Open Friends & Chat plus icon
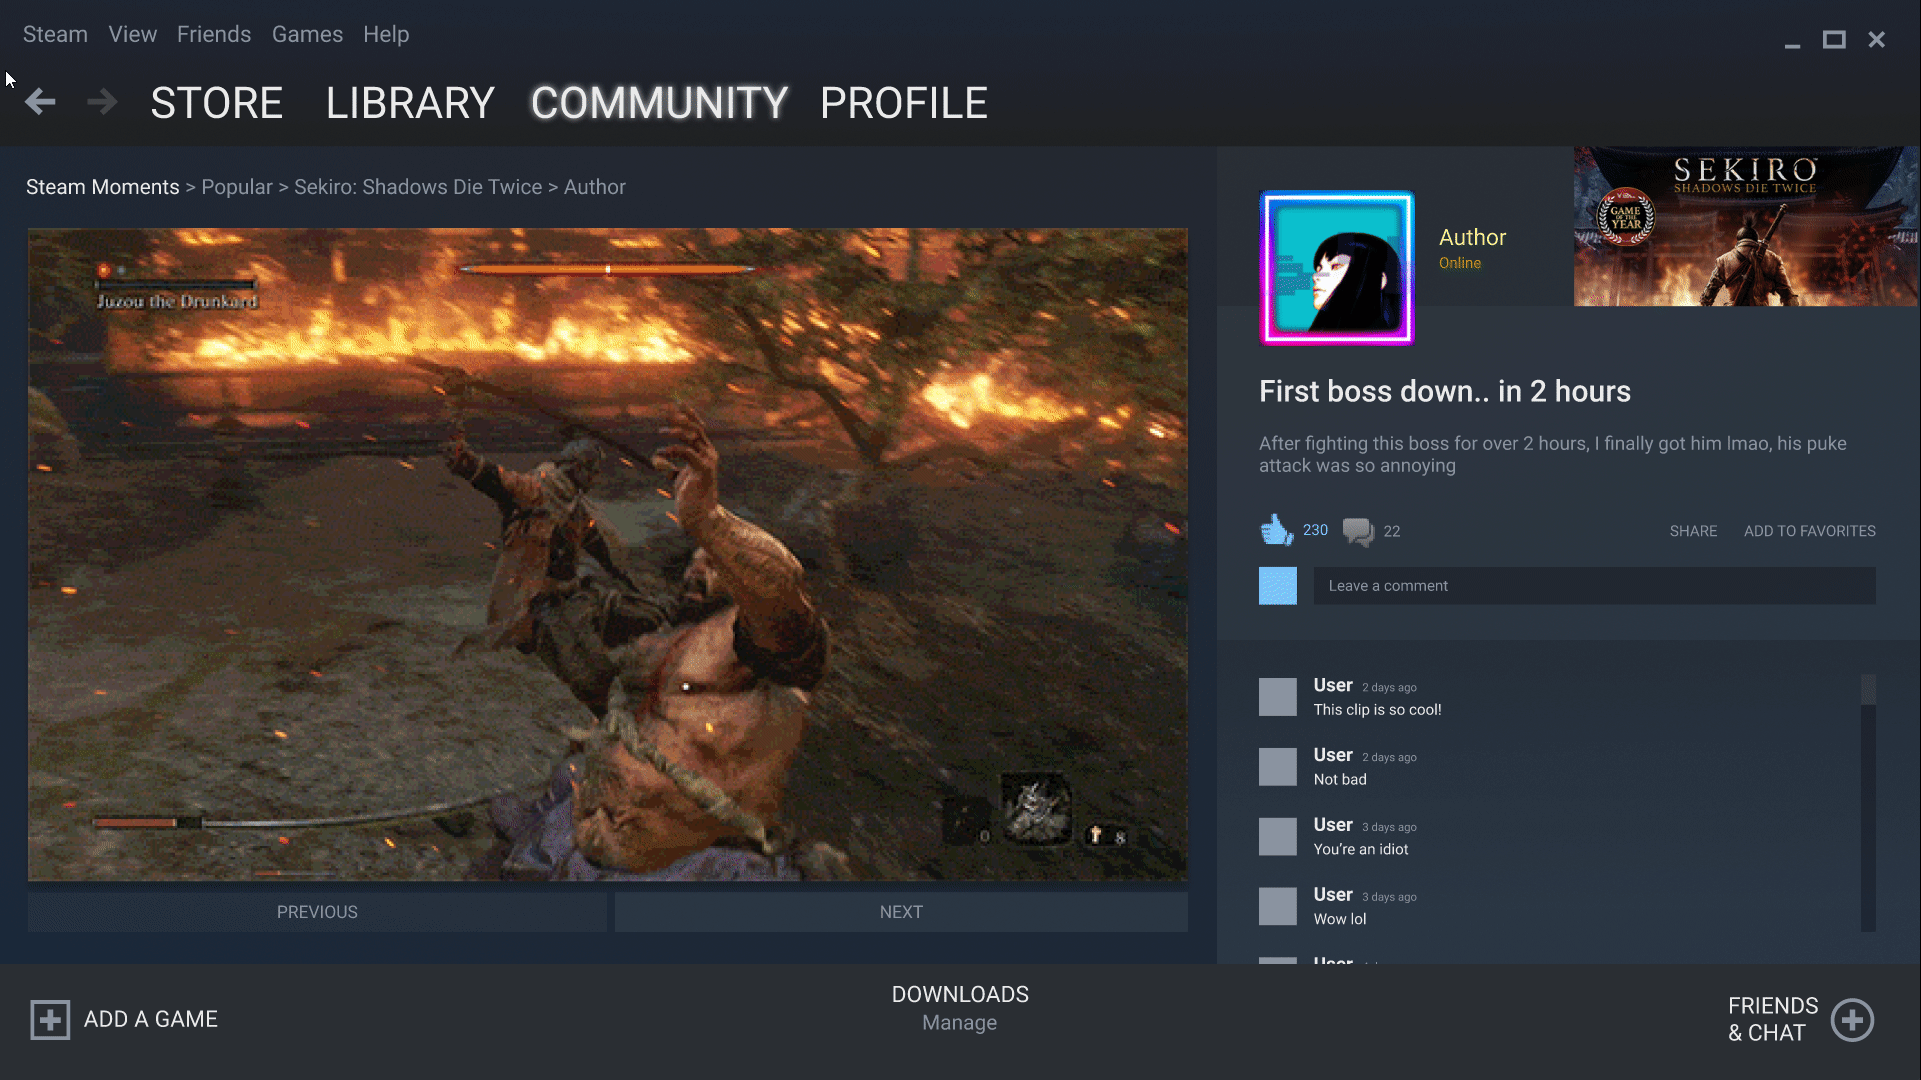 pos(1852,1020)
